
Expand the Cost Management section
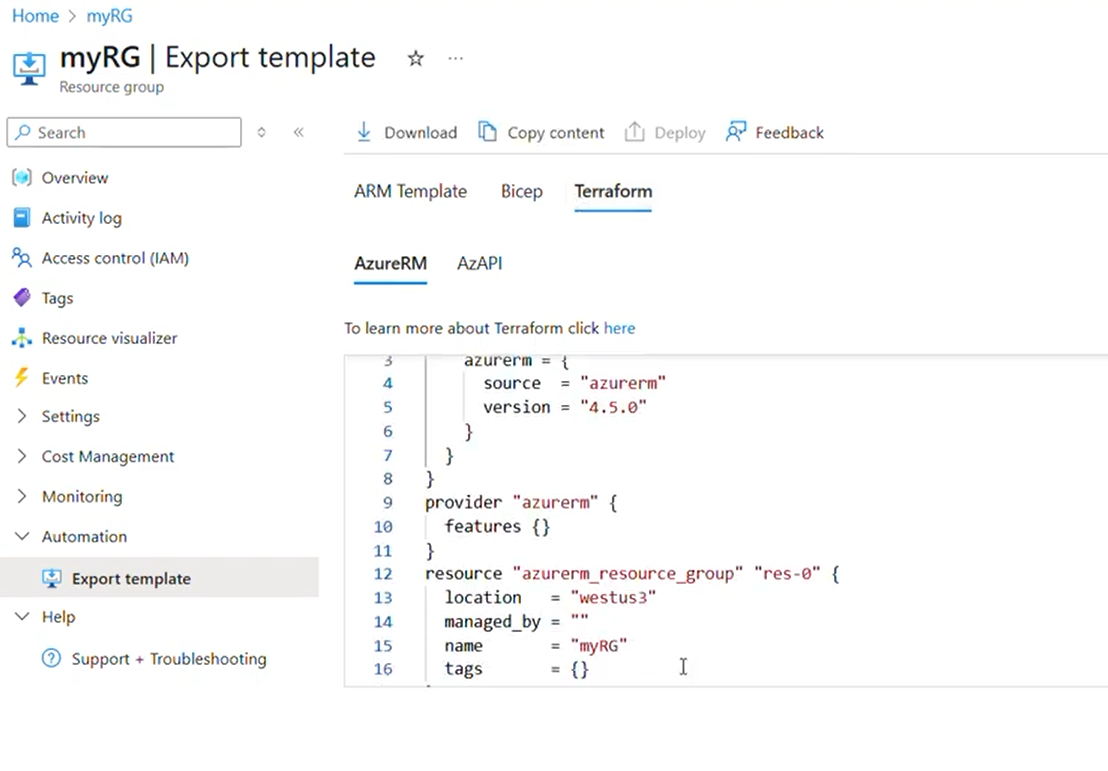point(22,456)
